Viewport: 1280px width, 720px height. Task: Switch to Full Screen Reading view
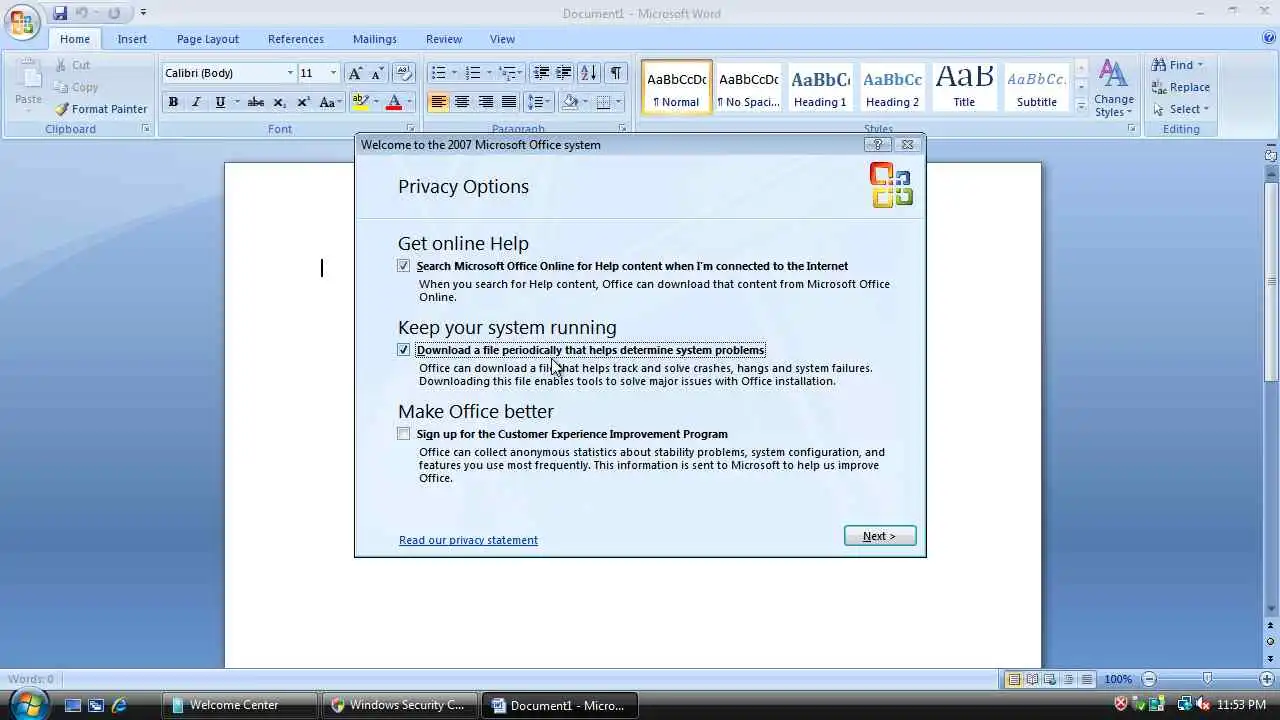click(x=1032, y=679)
